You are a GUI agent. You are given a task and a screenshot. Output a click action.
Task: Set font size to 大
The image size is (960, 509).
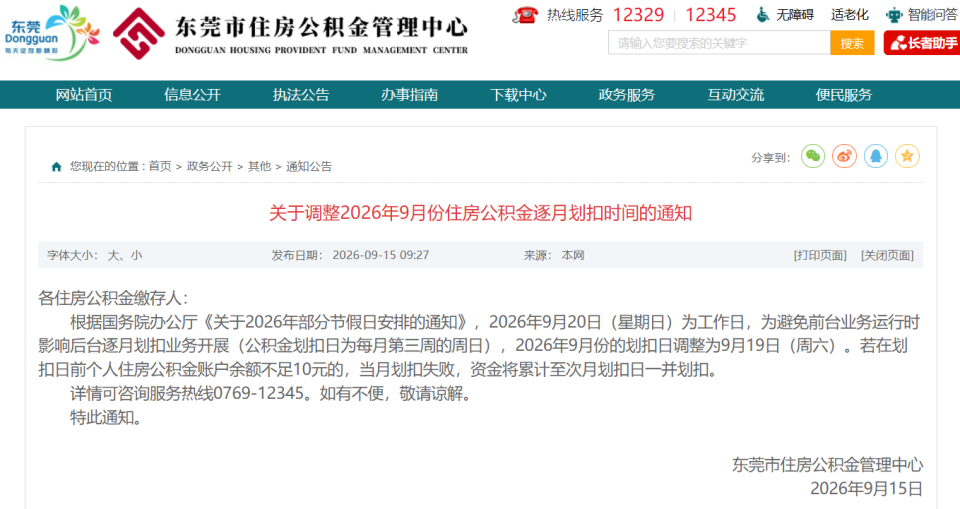point(113,255)
